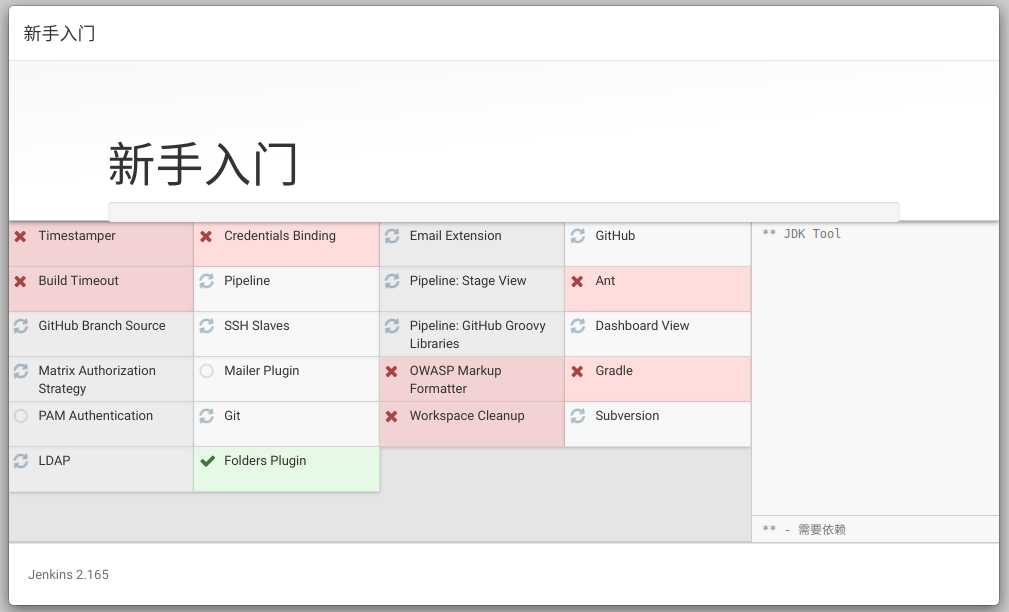Screen dimensions: 1009x612
Task: Click the spinner icon beside Git plugin
Action: click(x=206, y=416)
